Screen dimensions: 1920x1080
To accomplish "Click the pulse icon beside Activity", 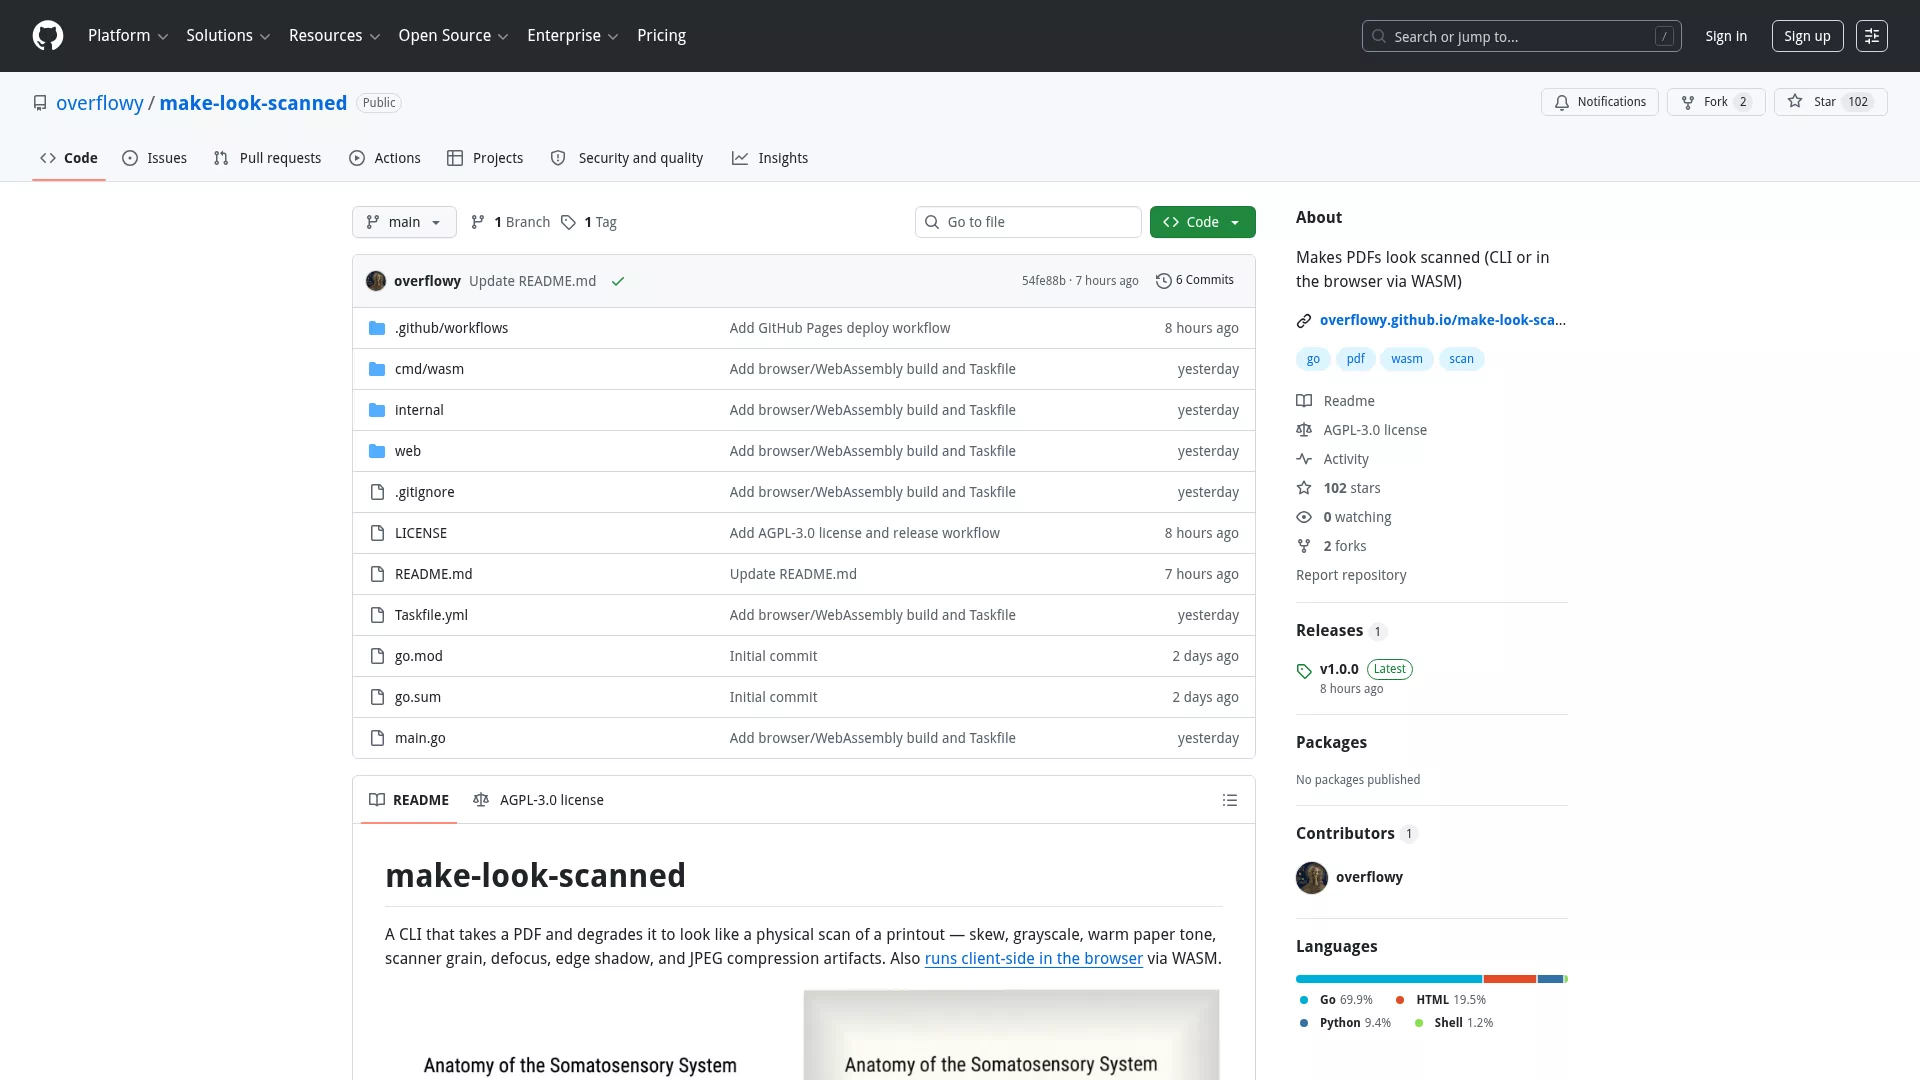I will pos(1304,459).
